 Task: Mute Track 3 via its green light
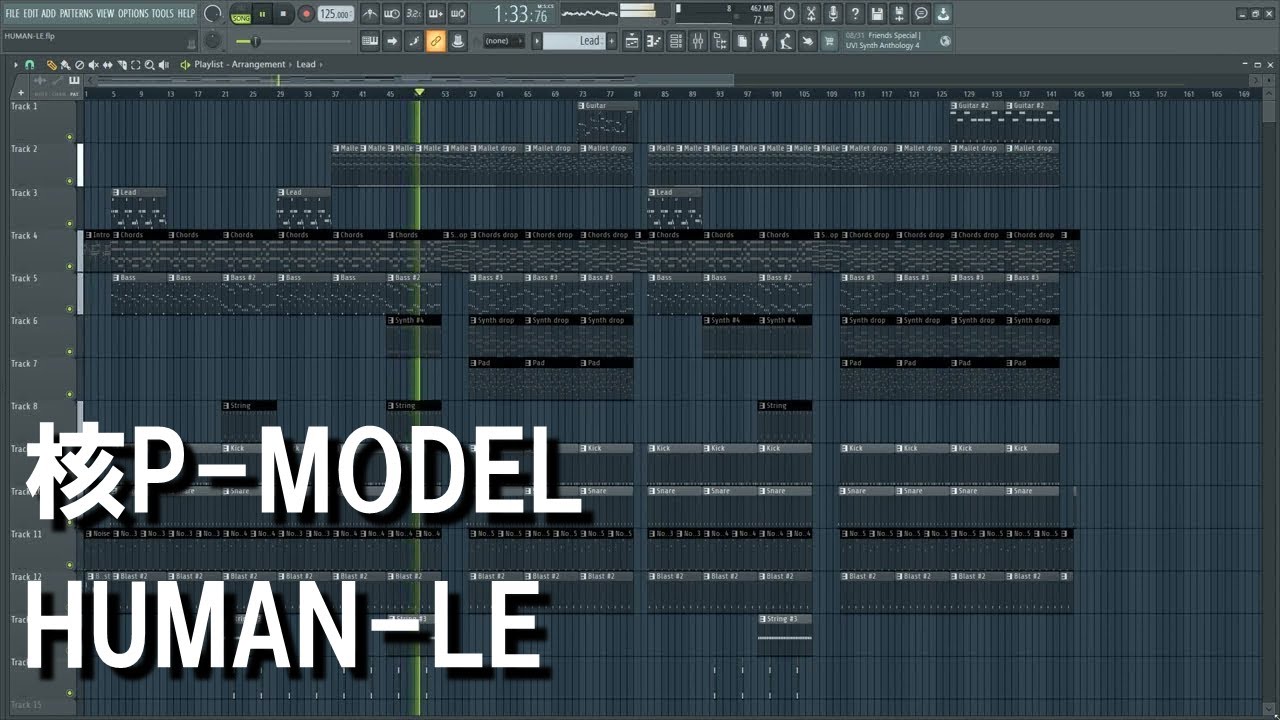pyautogui.click(x=70, y=224)
